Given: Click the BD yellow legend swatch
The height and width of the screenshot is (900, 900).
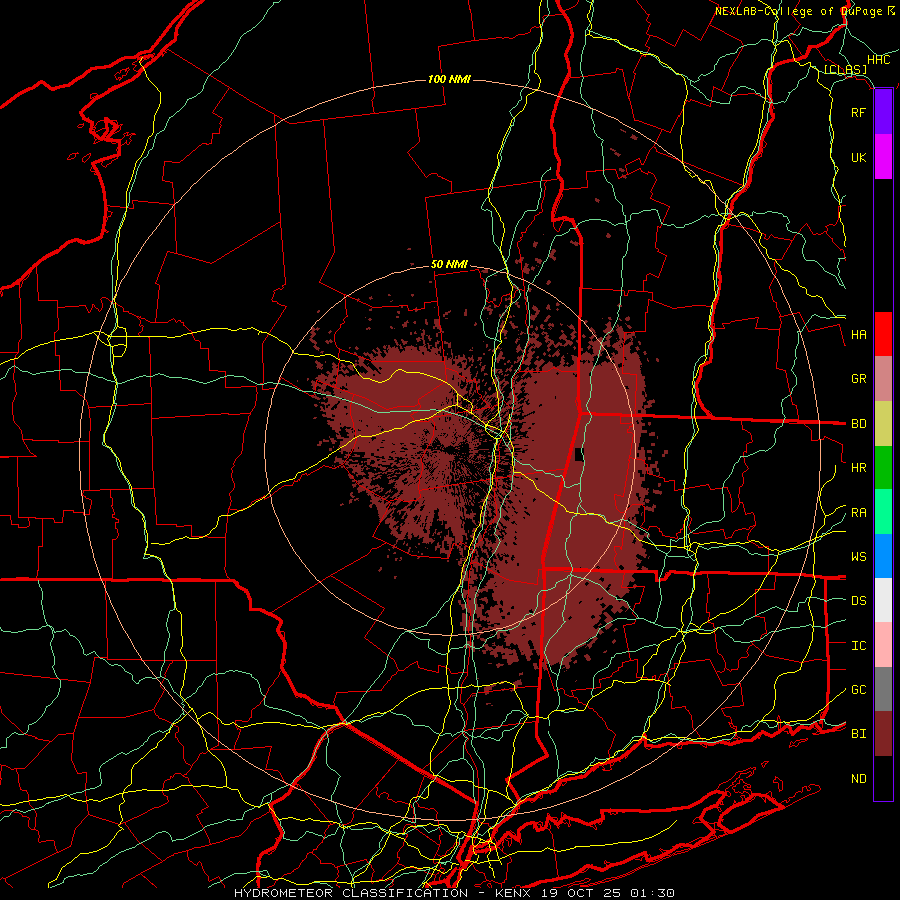Looking at the screenshot, I should (x=883, y=424).
